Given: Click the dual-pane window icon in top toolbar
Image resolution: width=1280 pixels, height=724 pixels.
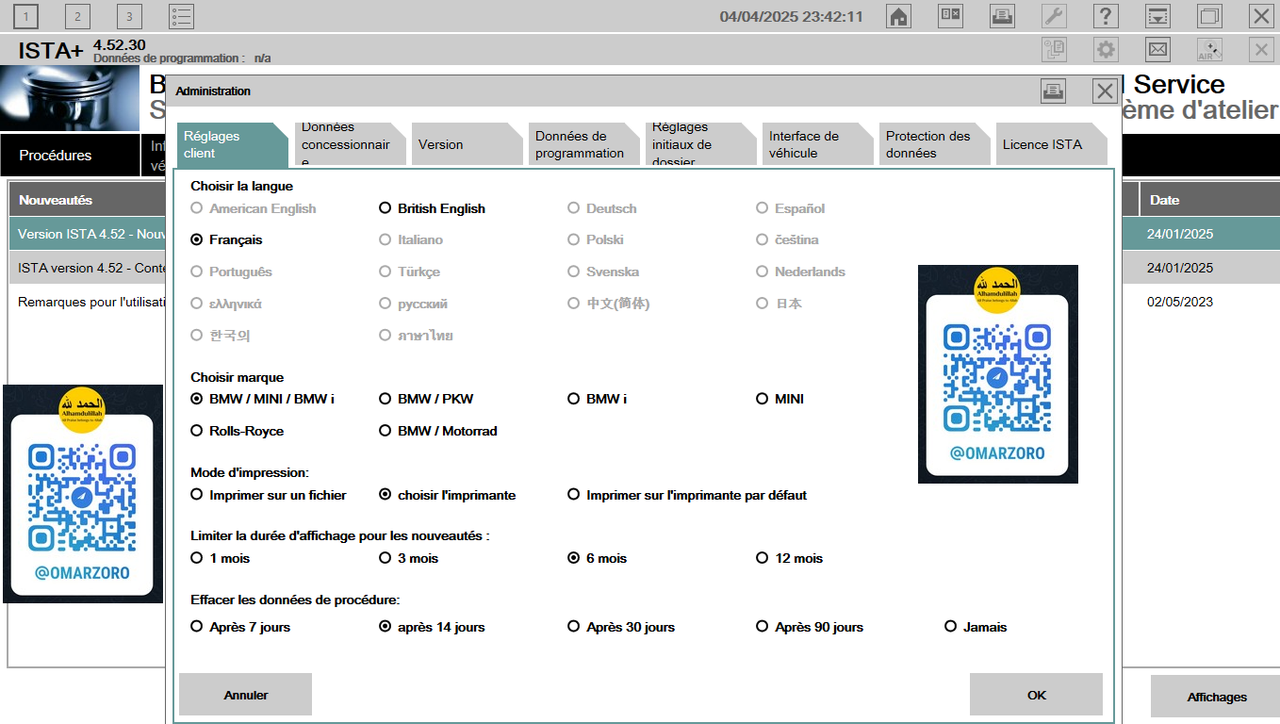Looking at the screenshot, I should [x=950, y=16].
